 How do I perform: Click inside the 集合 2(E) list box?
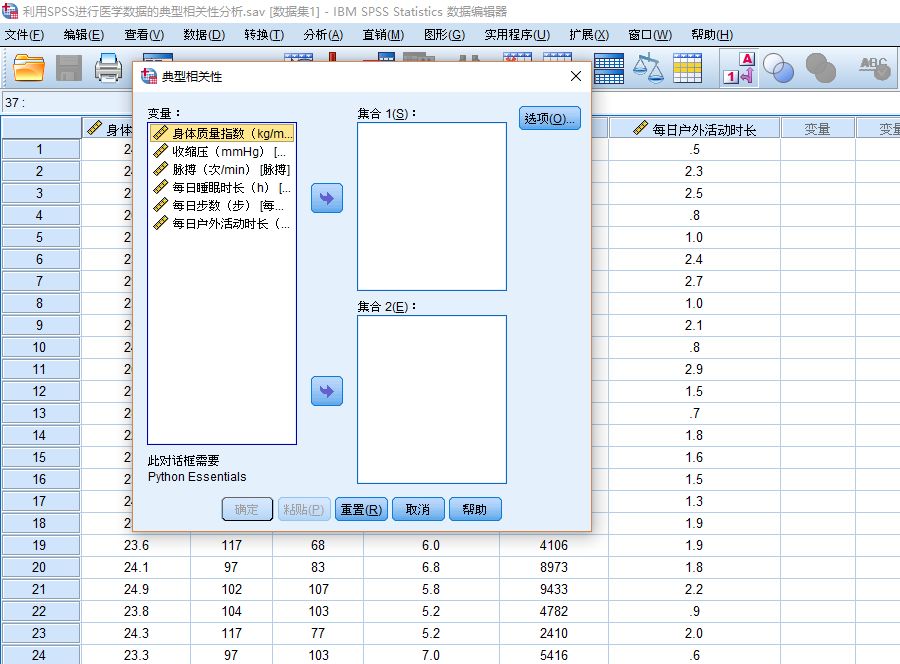432,399
